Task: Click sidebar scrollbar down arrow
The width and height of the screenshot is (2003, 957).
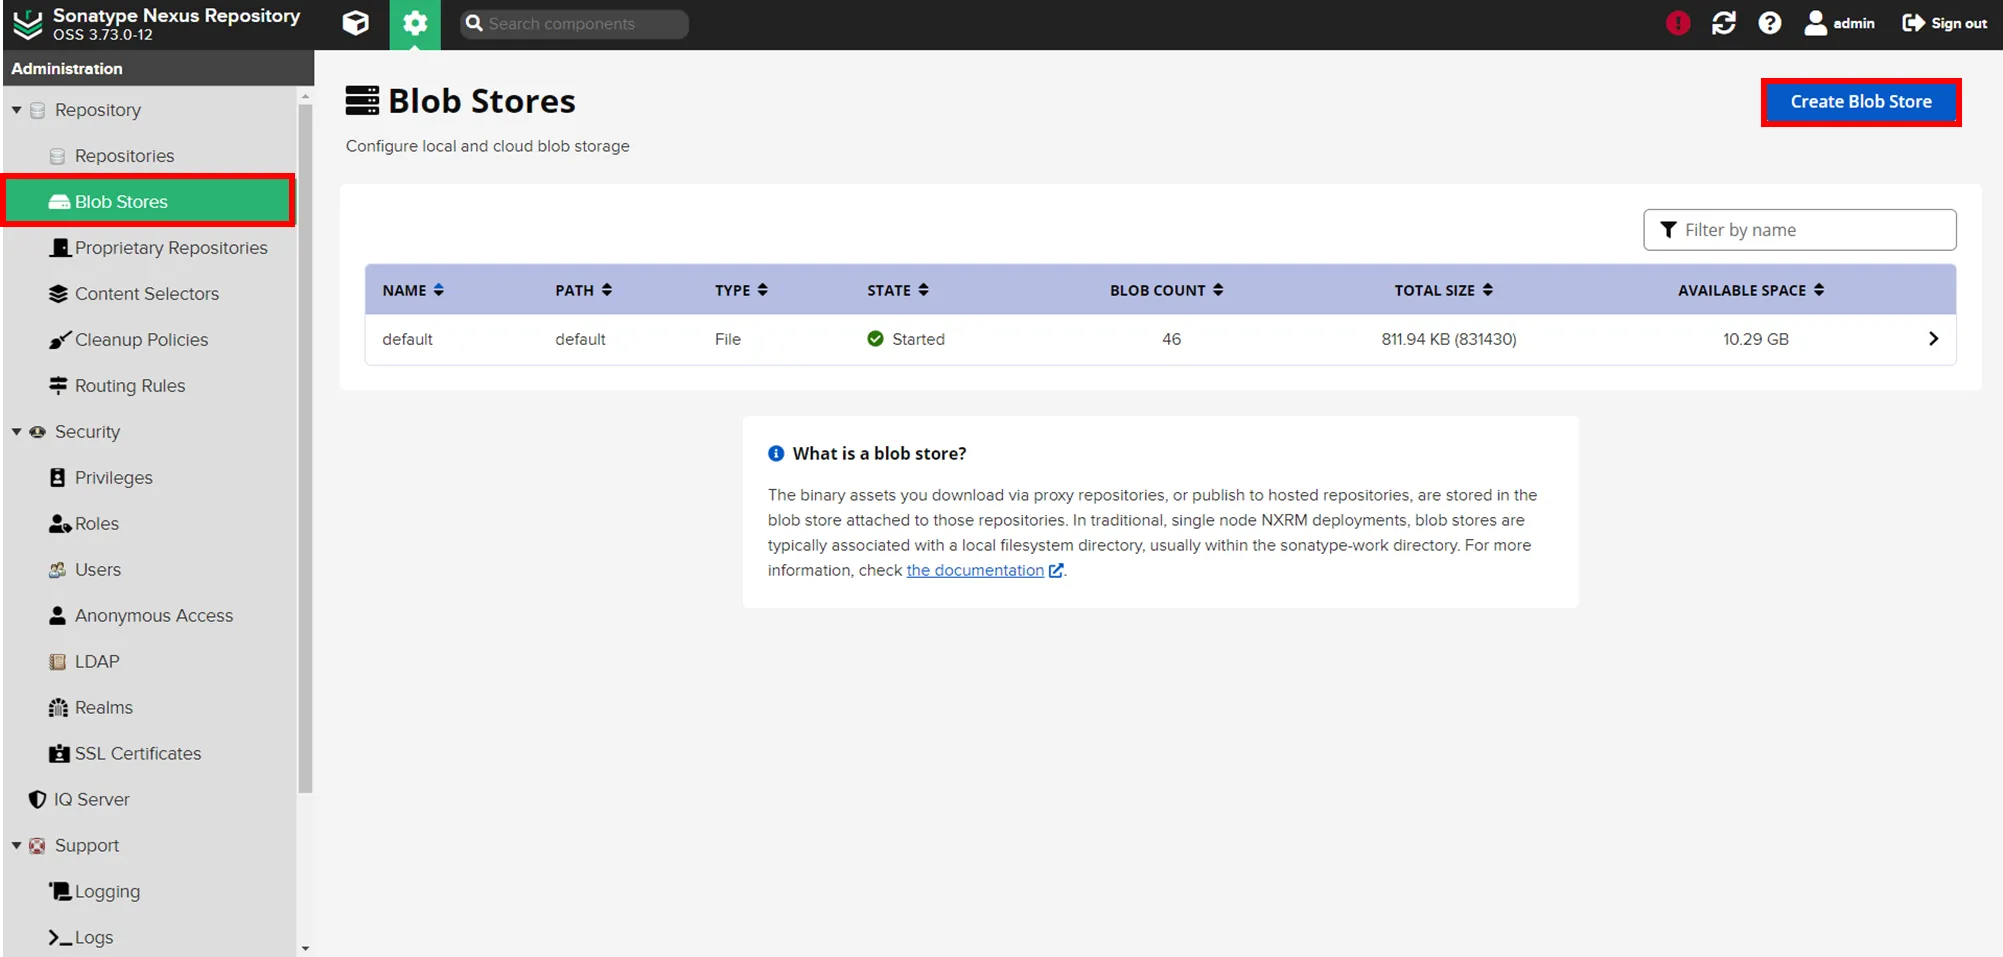Action: (305, 948)
